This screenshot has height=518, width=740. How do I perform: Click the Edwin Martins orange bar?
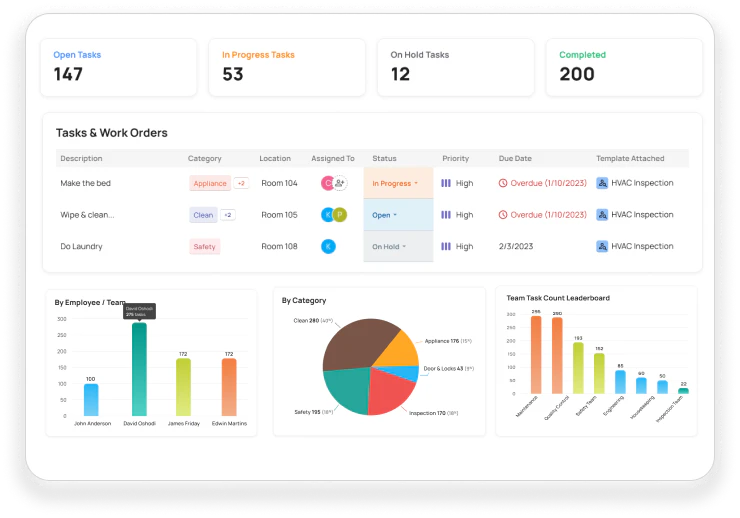click(x=229, y=387)
